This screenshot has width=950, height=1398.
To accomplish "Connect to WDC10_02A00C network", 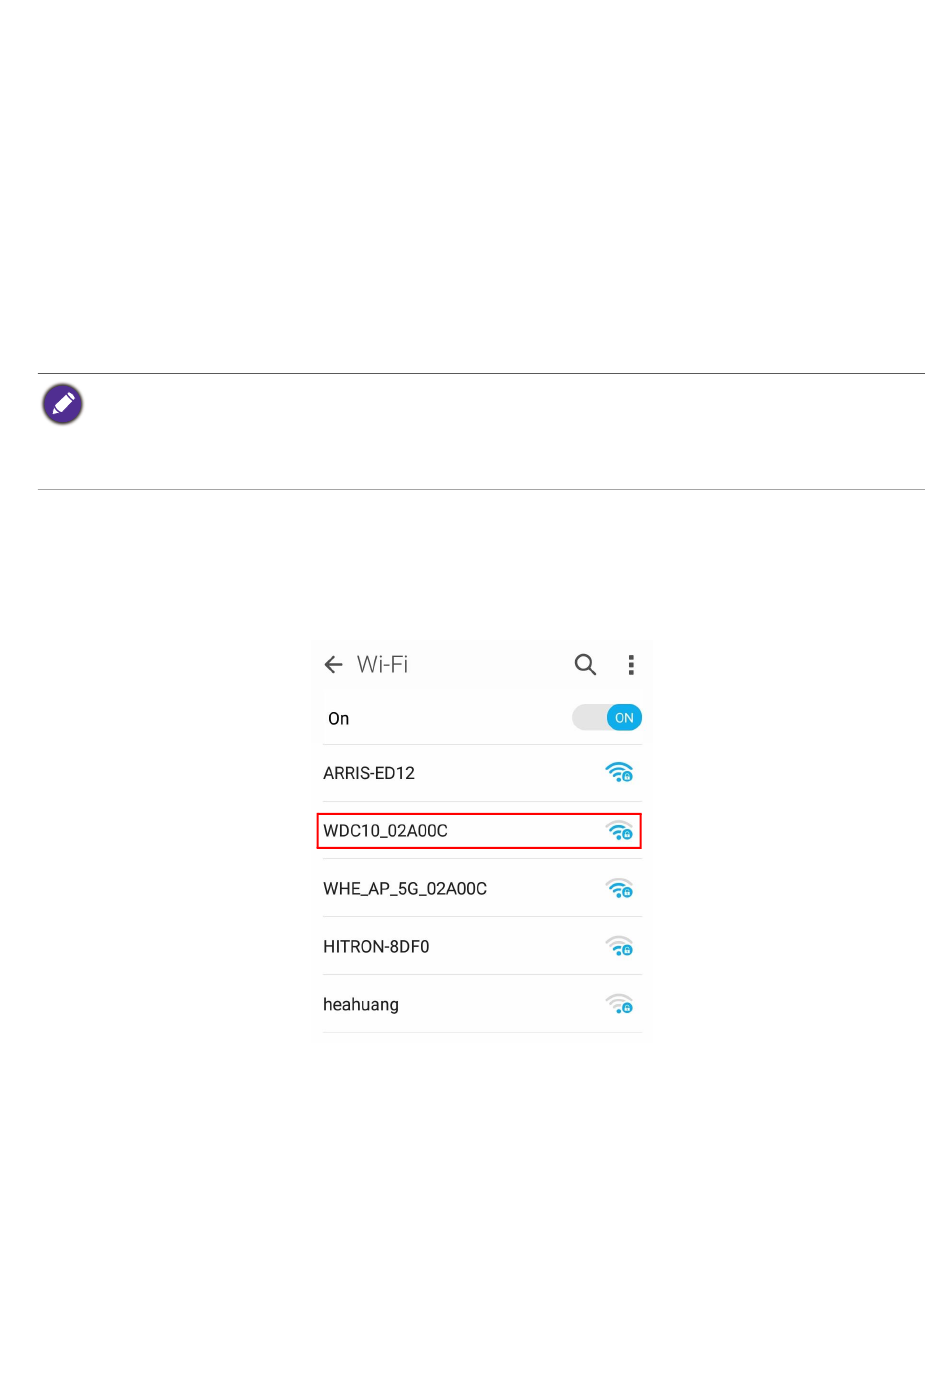I will point(479,831).
